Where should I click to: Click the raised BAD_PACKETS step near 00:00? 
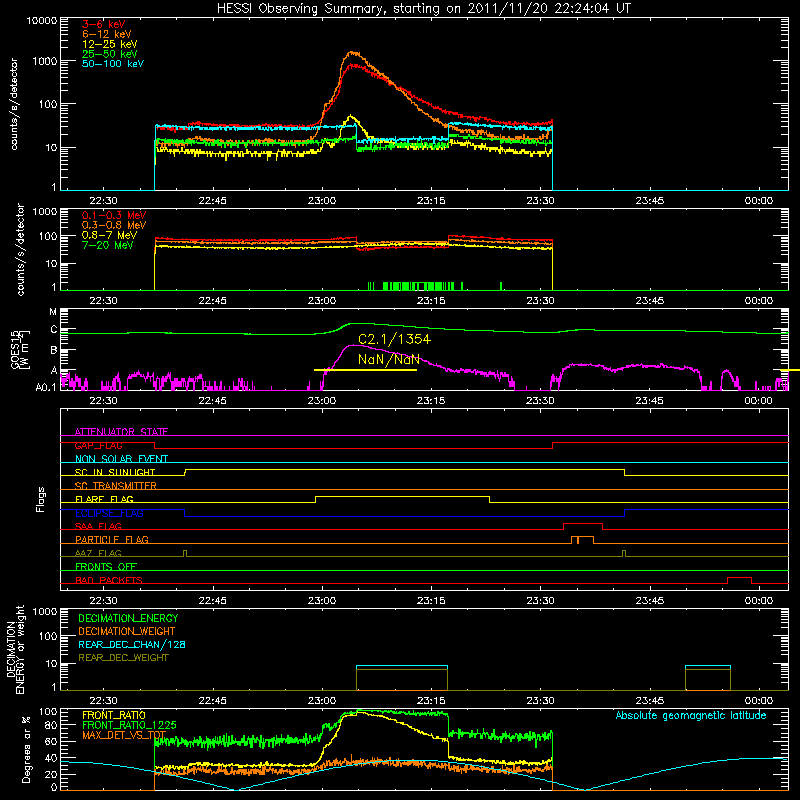739,578
